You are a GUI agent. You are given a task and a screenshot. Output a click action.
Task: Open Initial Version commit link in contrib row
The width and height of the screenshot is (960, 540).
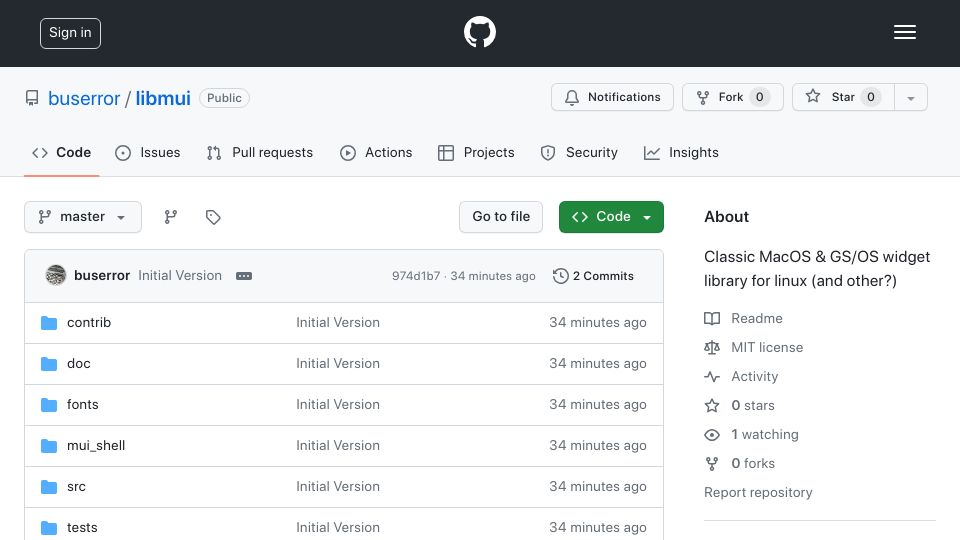click(338, 323)
